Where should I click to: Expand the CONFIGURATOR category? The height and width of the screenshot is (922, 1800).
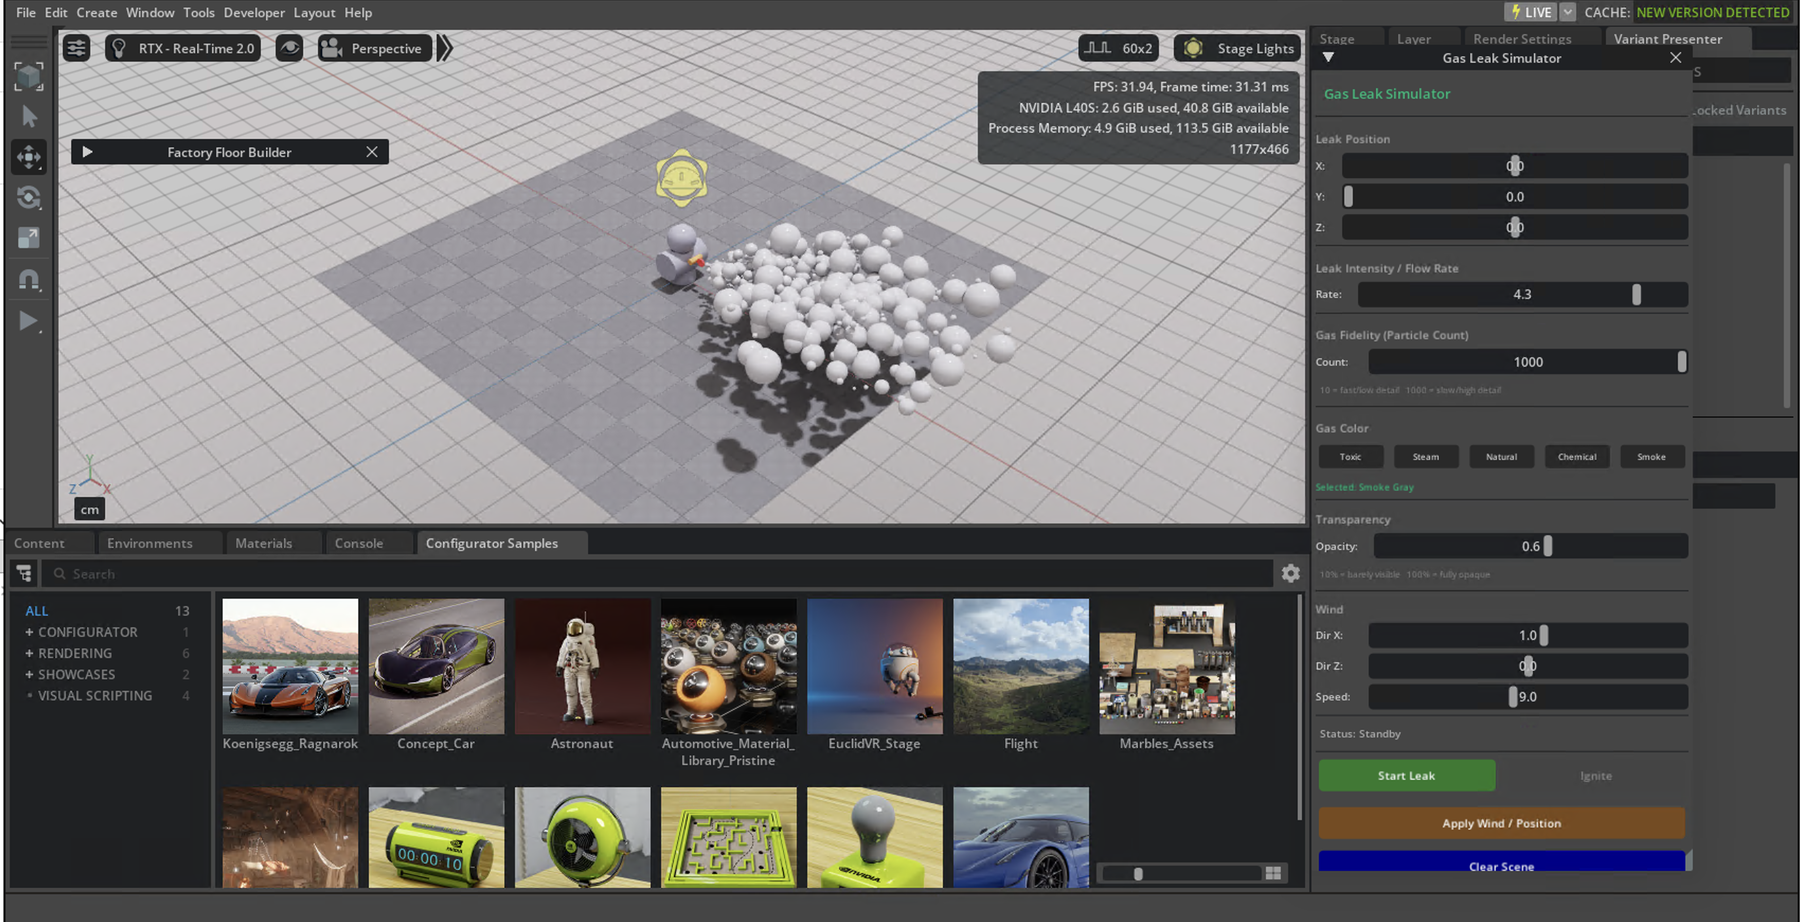point(88,632)
